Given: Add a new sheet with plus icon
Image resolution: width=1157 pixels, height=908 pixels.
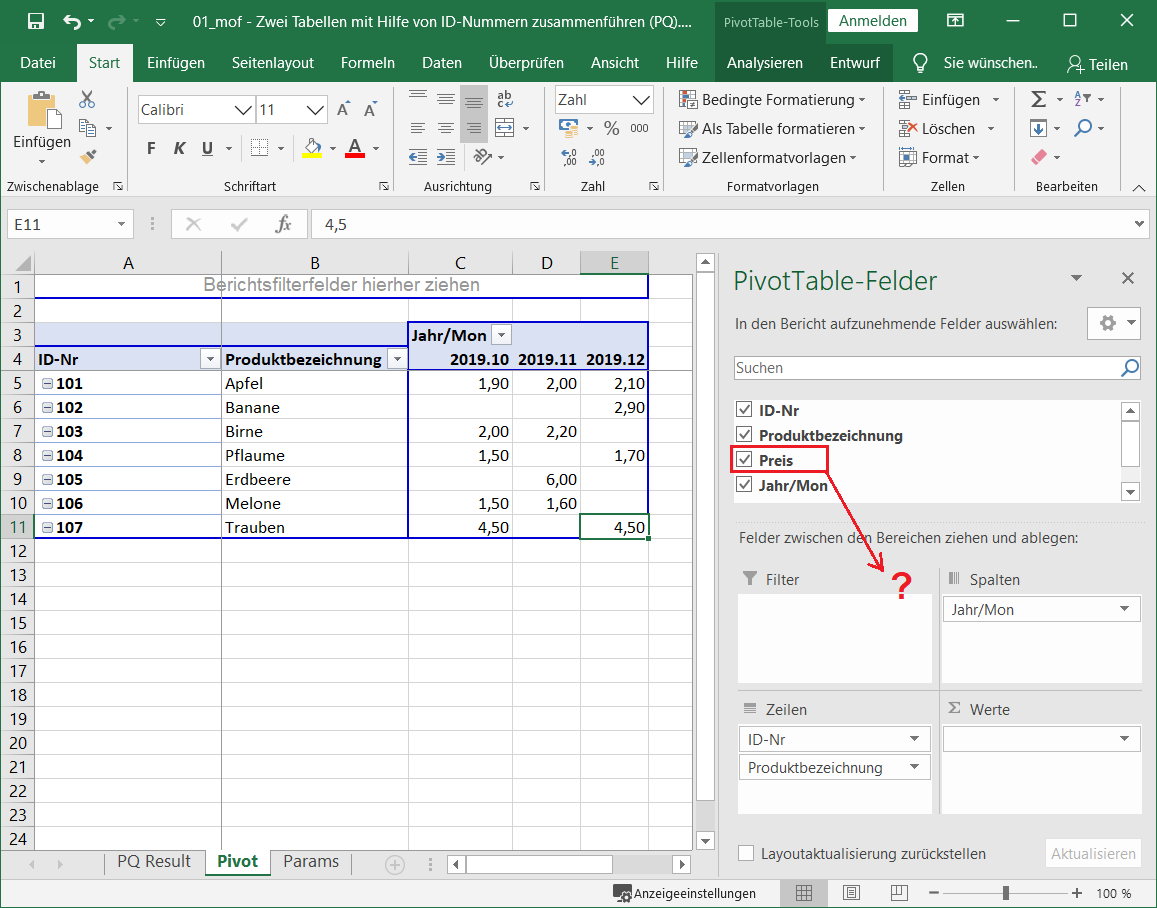Looking at the screenshot, I should point(395,864).
